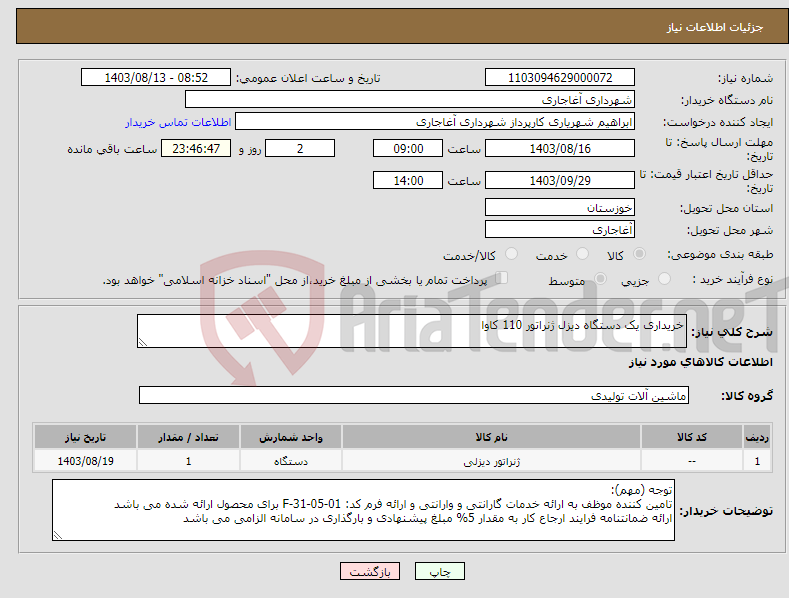This screenshot has height=598, width=789.
Task: Click the دستگاه unit cell
Action: coord(291,461)
